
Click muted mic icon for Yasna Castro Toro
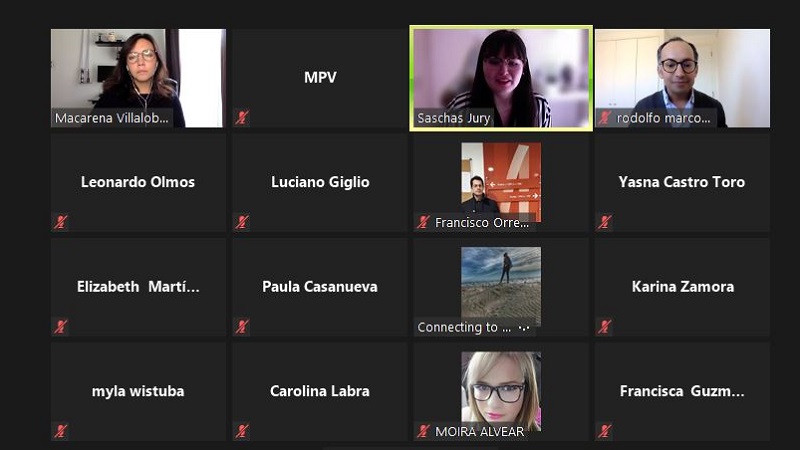point(605,222)
